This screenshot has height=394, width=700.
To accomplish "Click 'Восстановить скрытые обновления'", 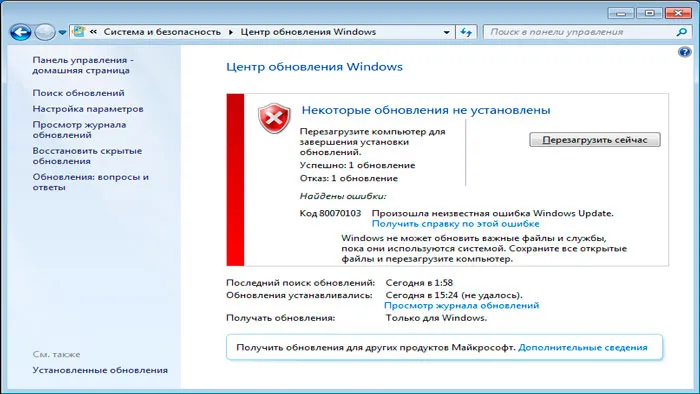I will coord(87,156).
